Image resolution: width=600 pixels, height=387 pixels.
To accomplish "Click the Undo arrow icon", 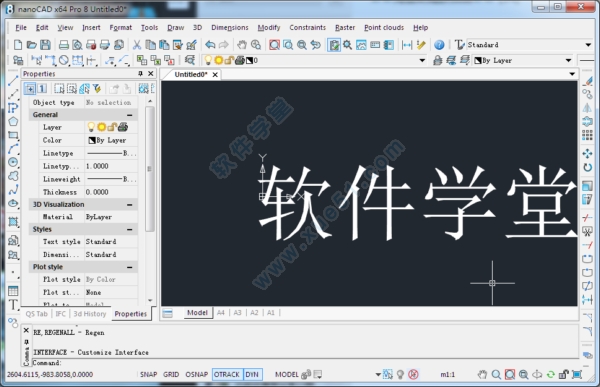I will 210,45.
